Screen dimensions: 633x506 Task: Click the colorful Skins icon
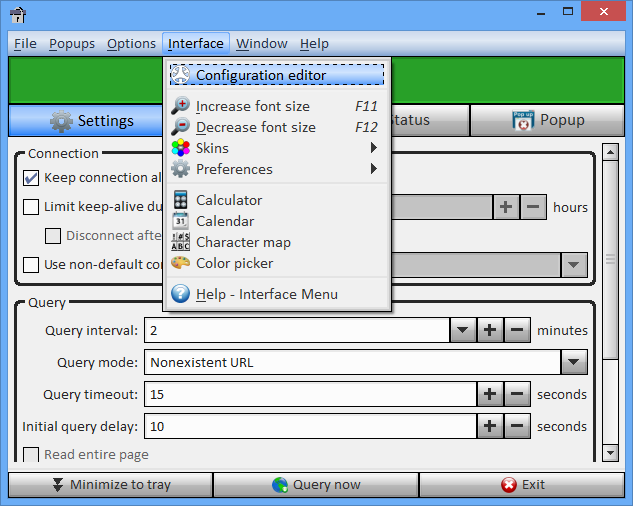(x=180, y=148)
